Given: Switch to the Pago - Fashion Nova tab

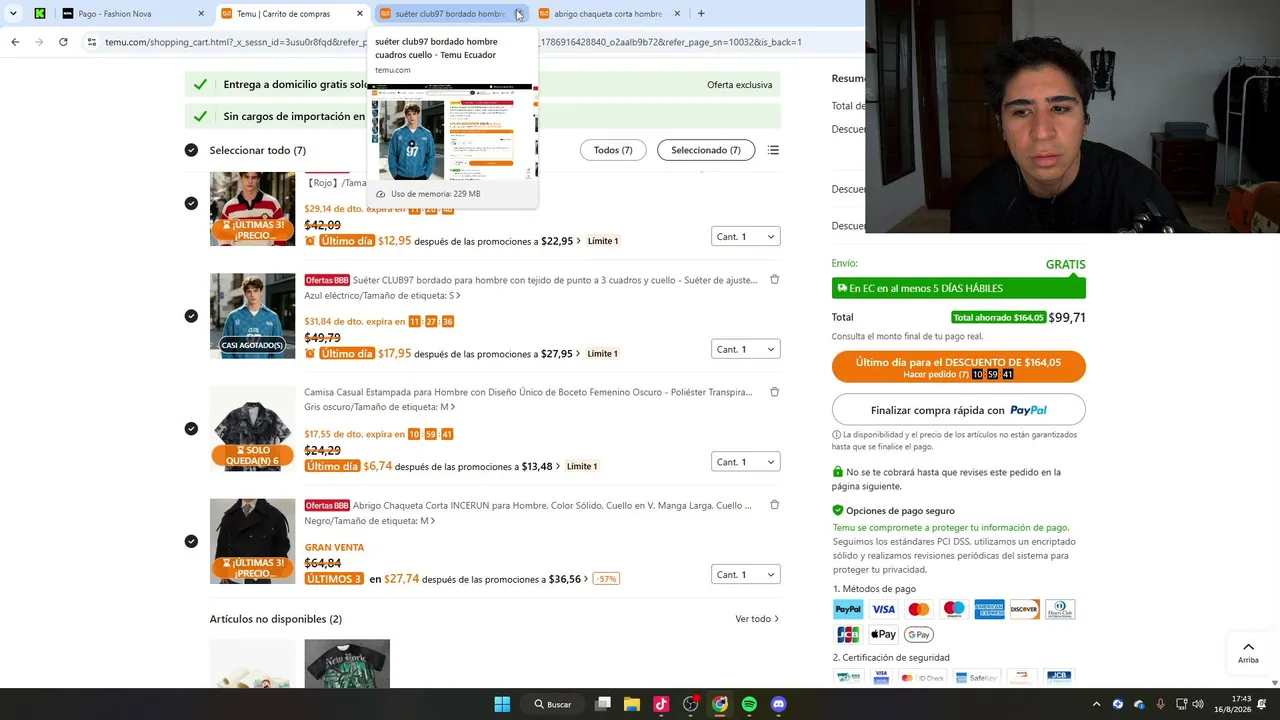Looking at the screenshot, I should click(x=132, y=14).
